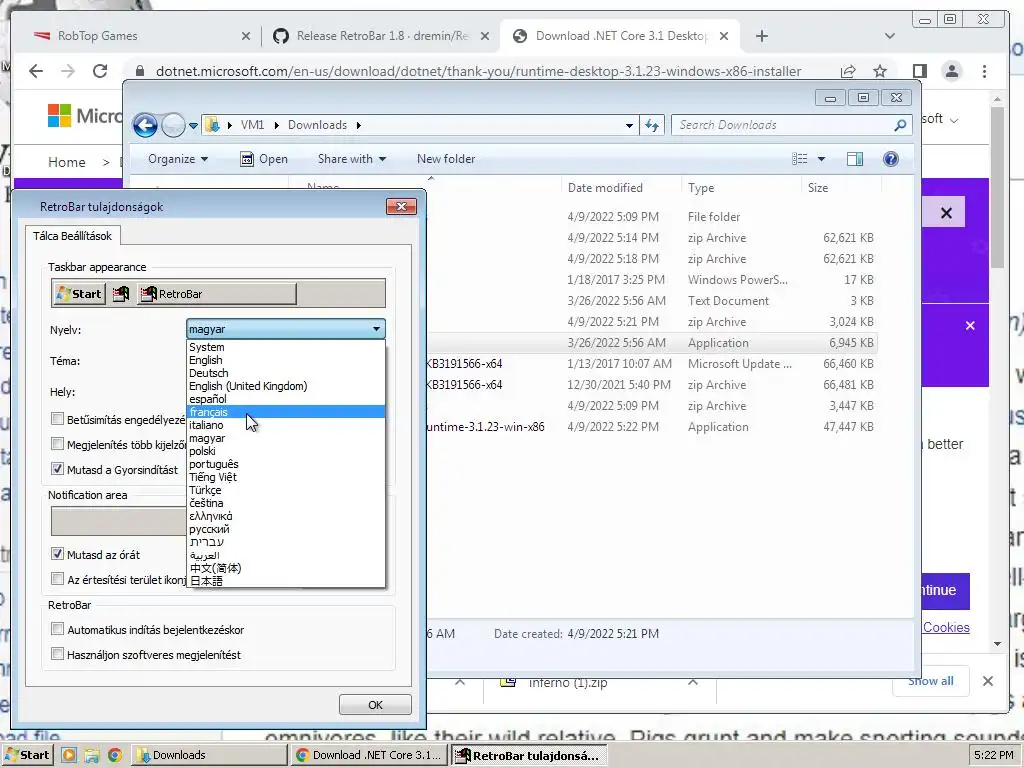Change the Explorer view icon
The height and width of the screenshot is (768, 1024).
[x=800, y=159]
